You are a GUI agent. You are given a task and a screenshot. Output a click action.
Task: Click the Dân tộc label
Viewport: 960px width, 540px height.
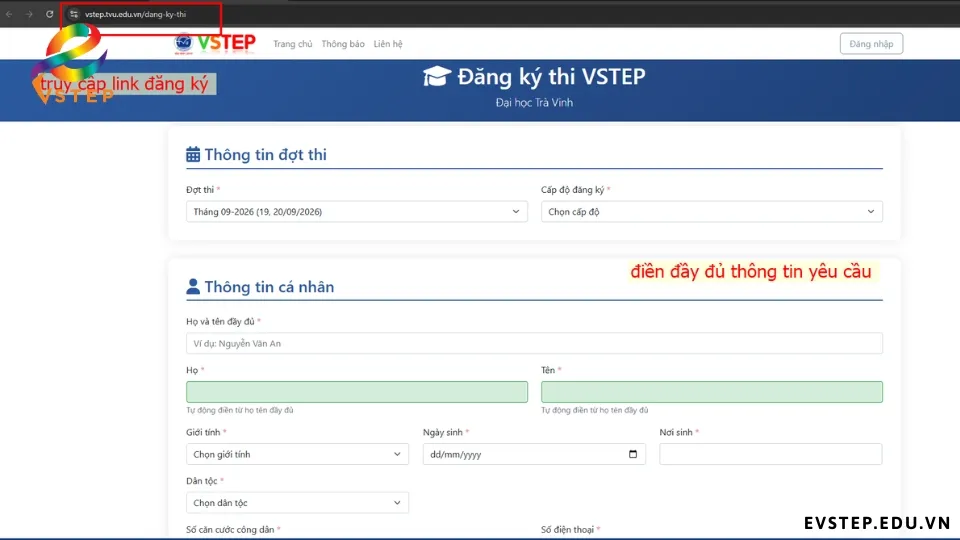pos(201,481)
